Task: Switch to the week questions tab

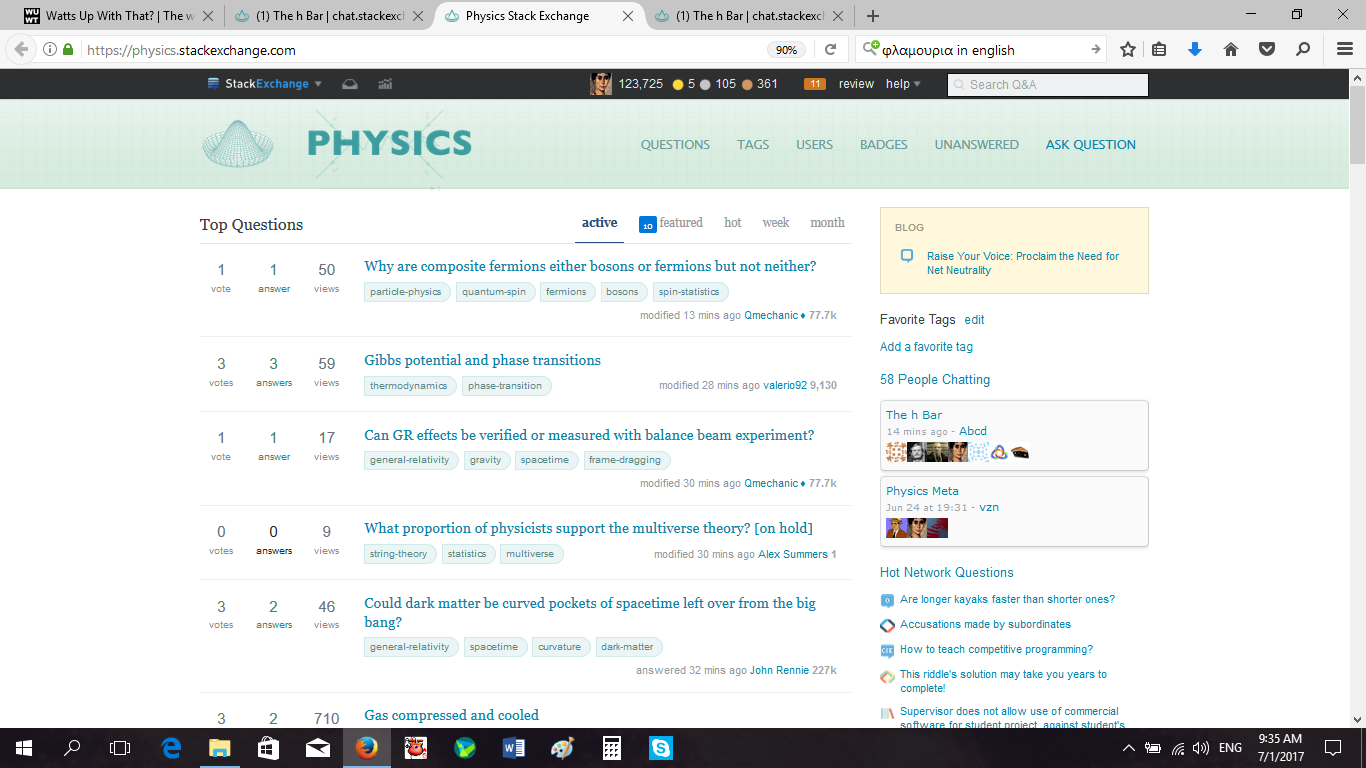Action: 776,223
